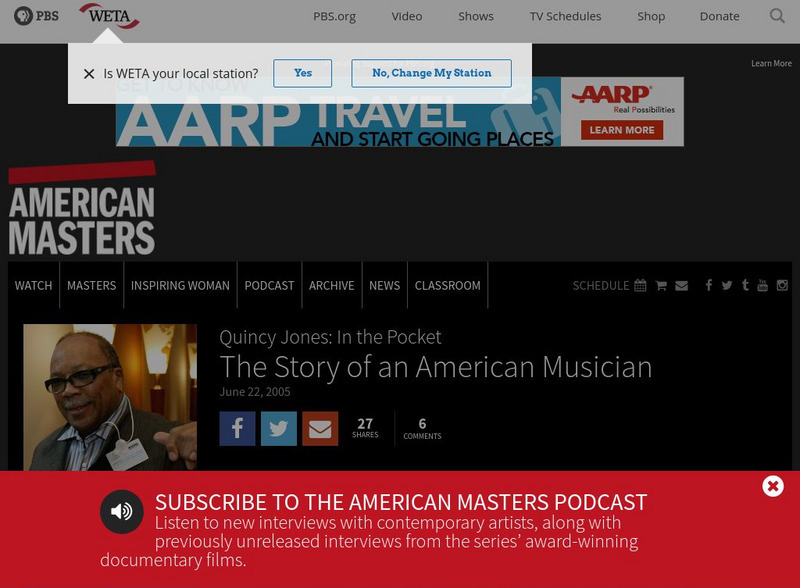Select the Watch tab
The width and height of the screenshot is (800, 588).
(33, 285)
